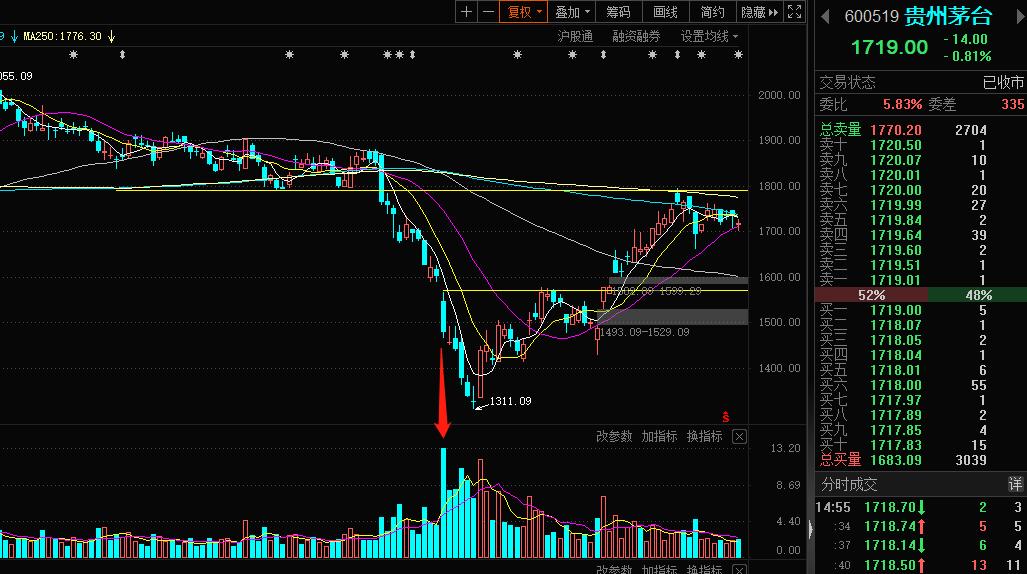Viewport: 1027px width, 574px height.
Task: Select the 卖五 ask row at 1719.84
Action: pos(921,220)
